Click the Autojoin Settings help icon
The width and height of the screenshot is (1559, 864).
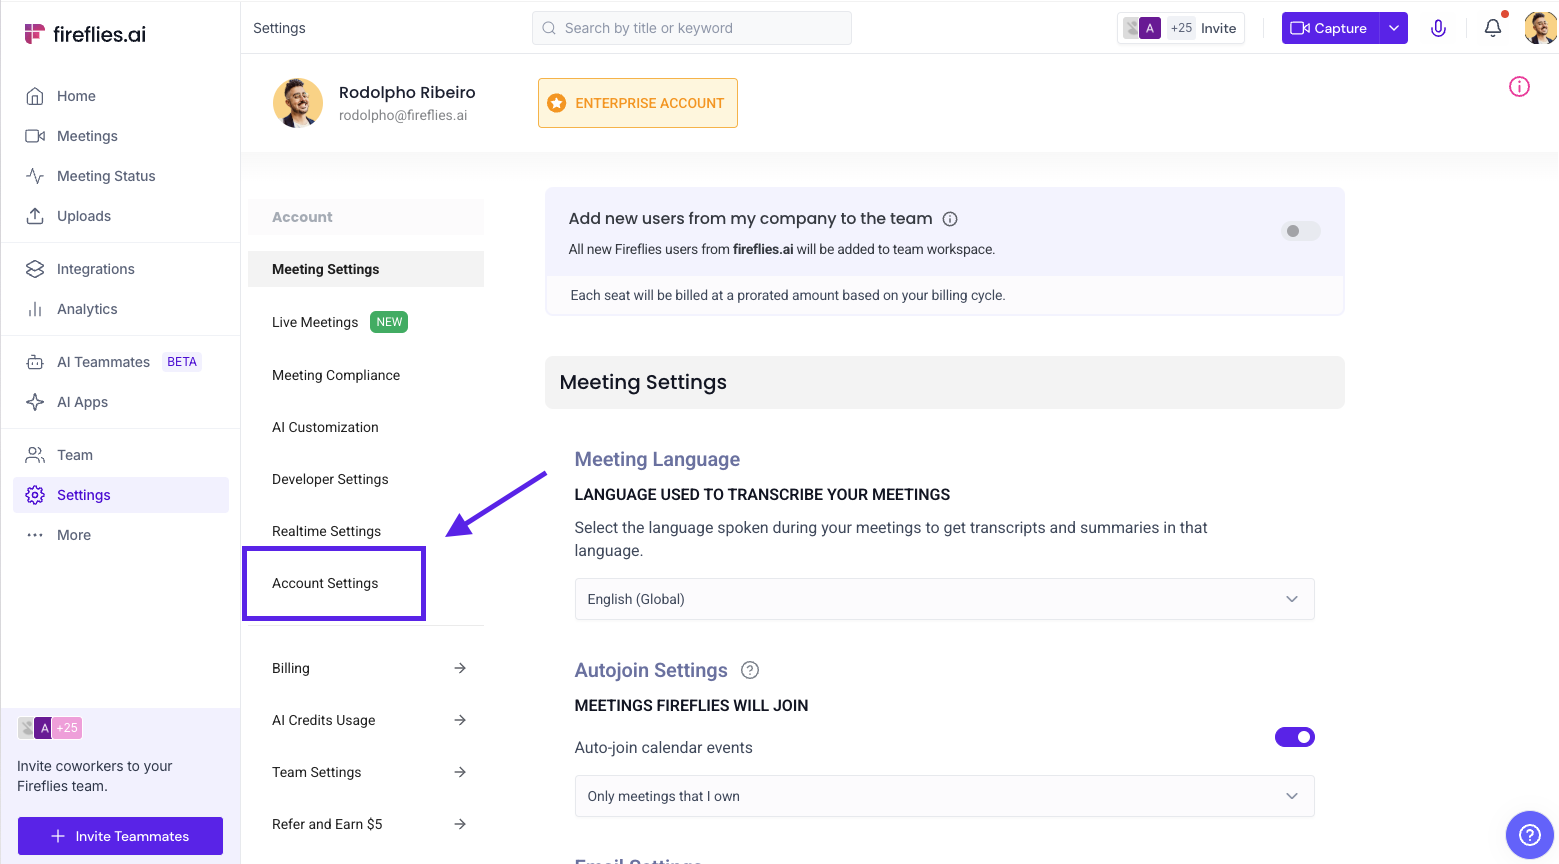coord(749,670)
